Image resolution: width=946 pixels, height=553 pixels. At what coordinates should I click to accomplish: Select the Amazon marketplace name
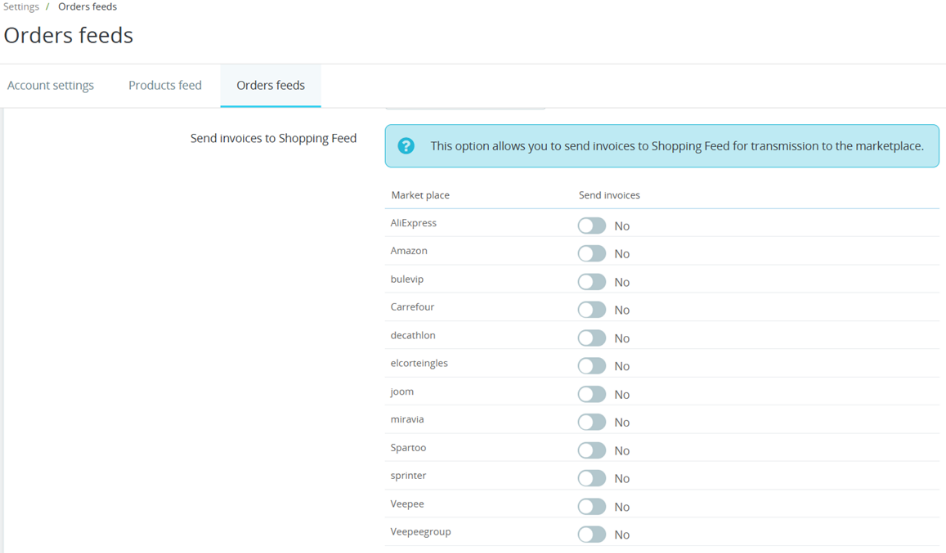(408, 250)
